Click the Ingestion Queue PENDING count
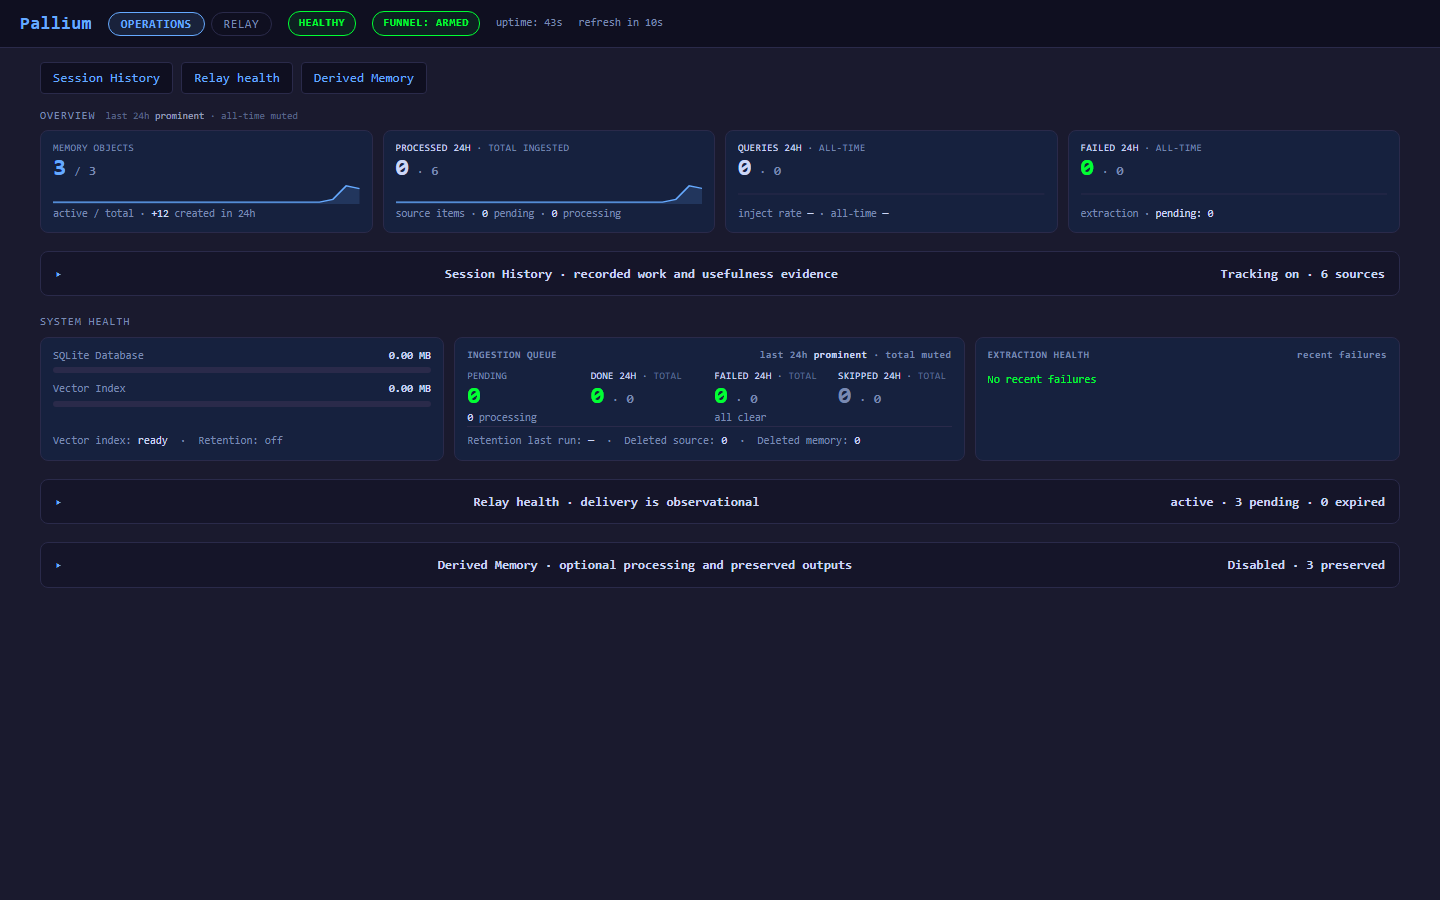Image resolution: width=1440 pixels, height=900 pixels. coord(474,396)
